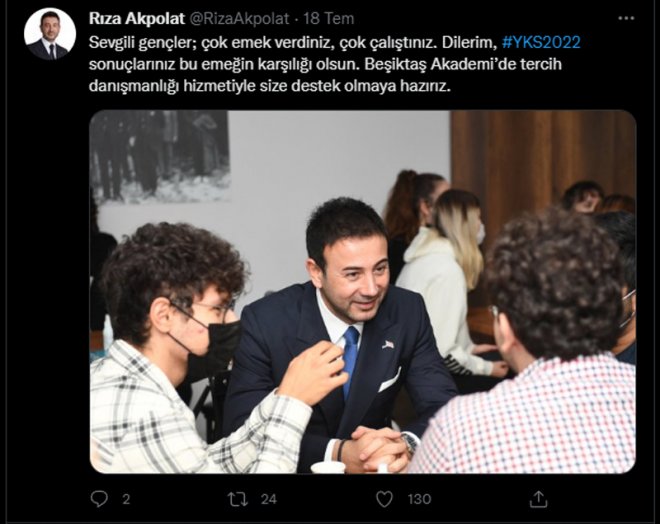Open the Rıza Akpolat display name link

point(137,19)
